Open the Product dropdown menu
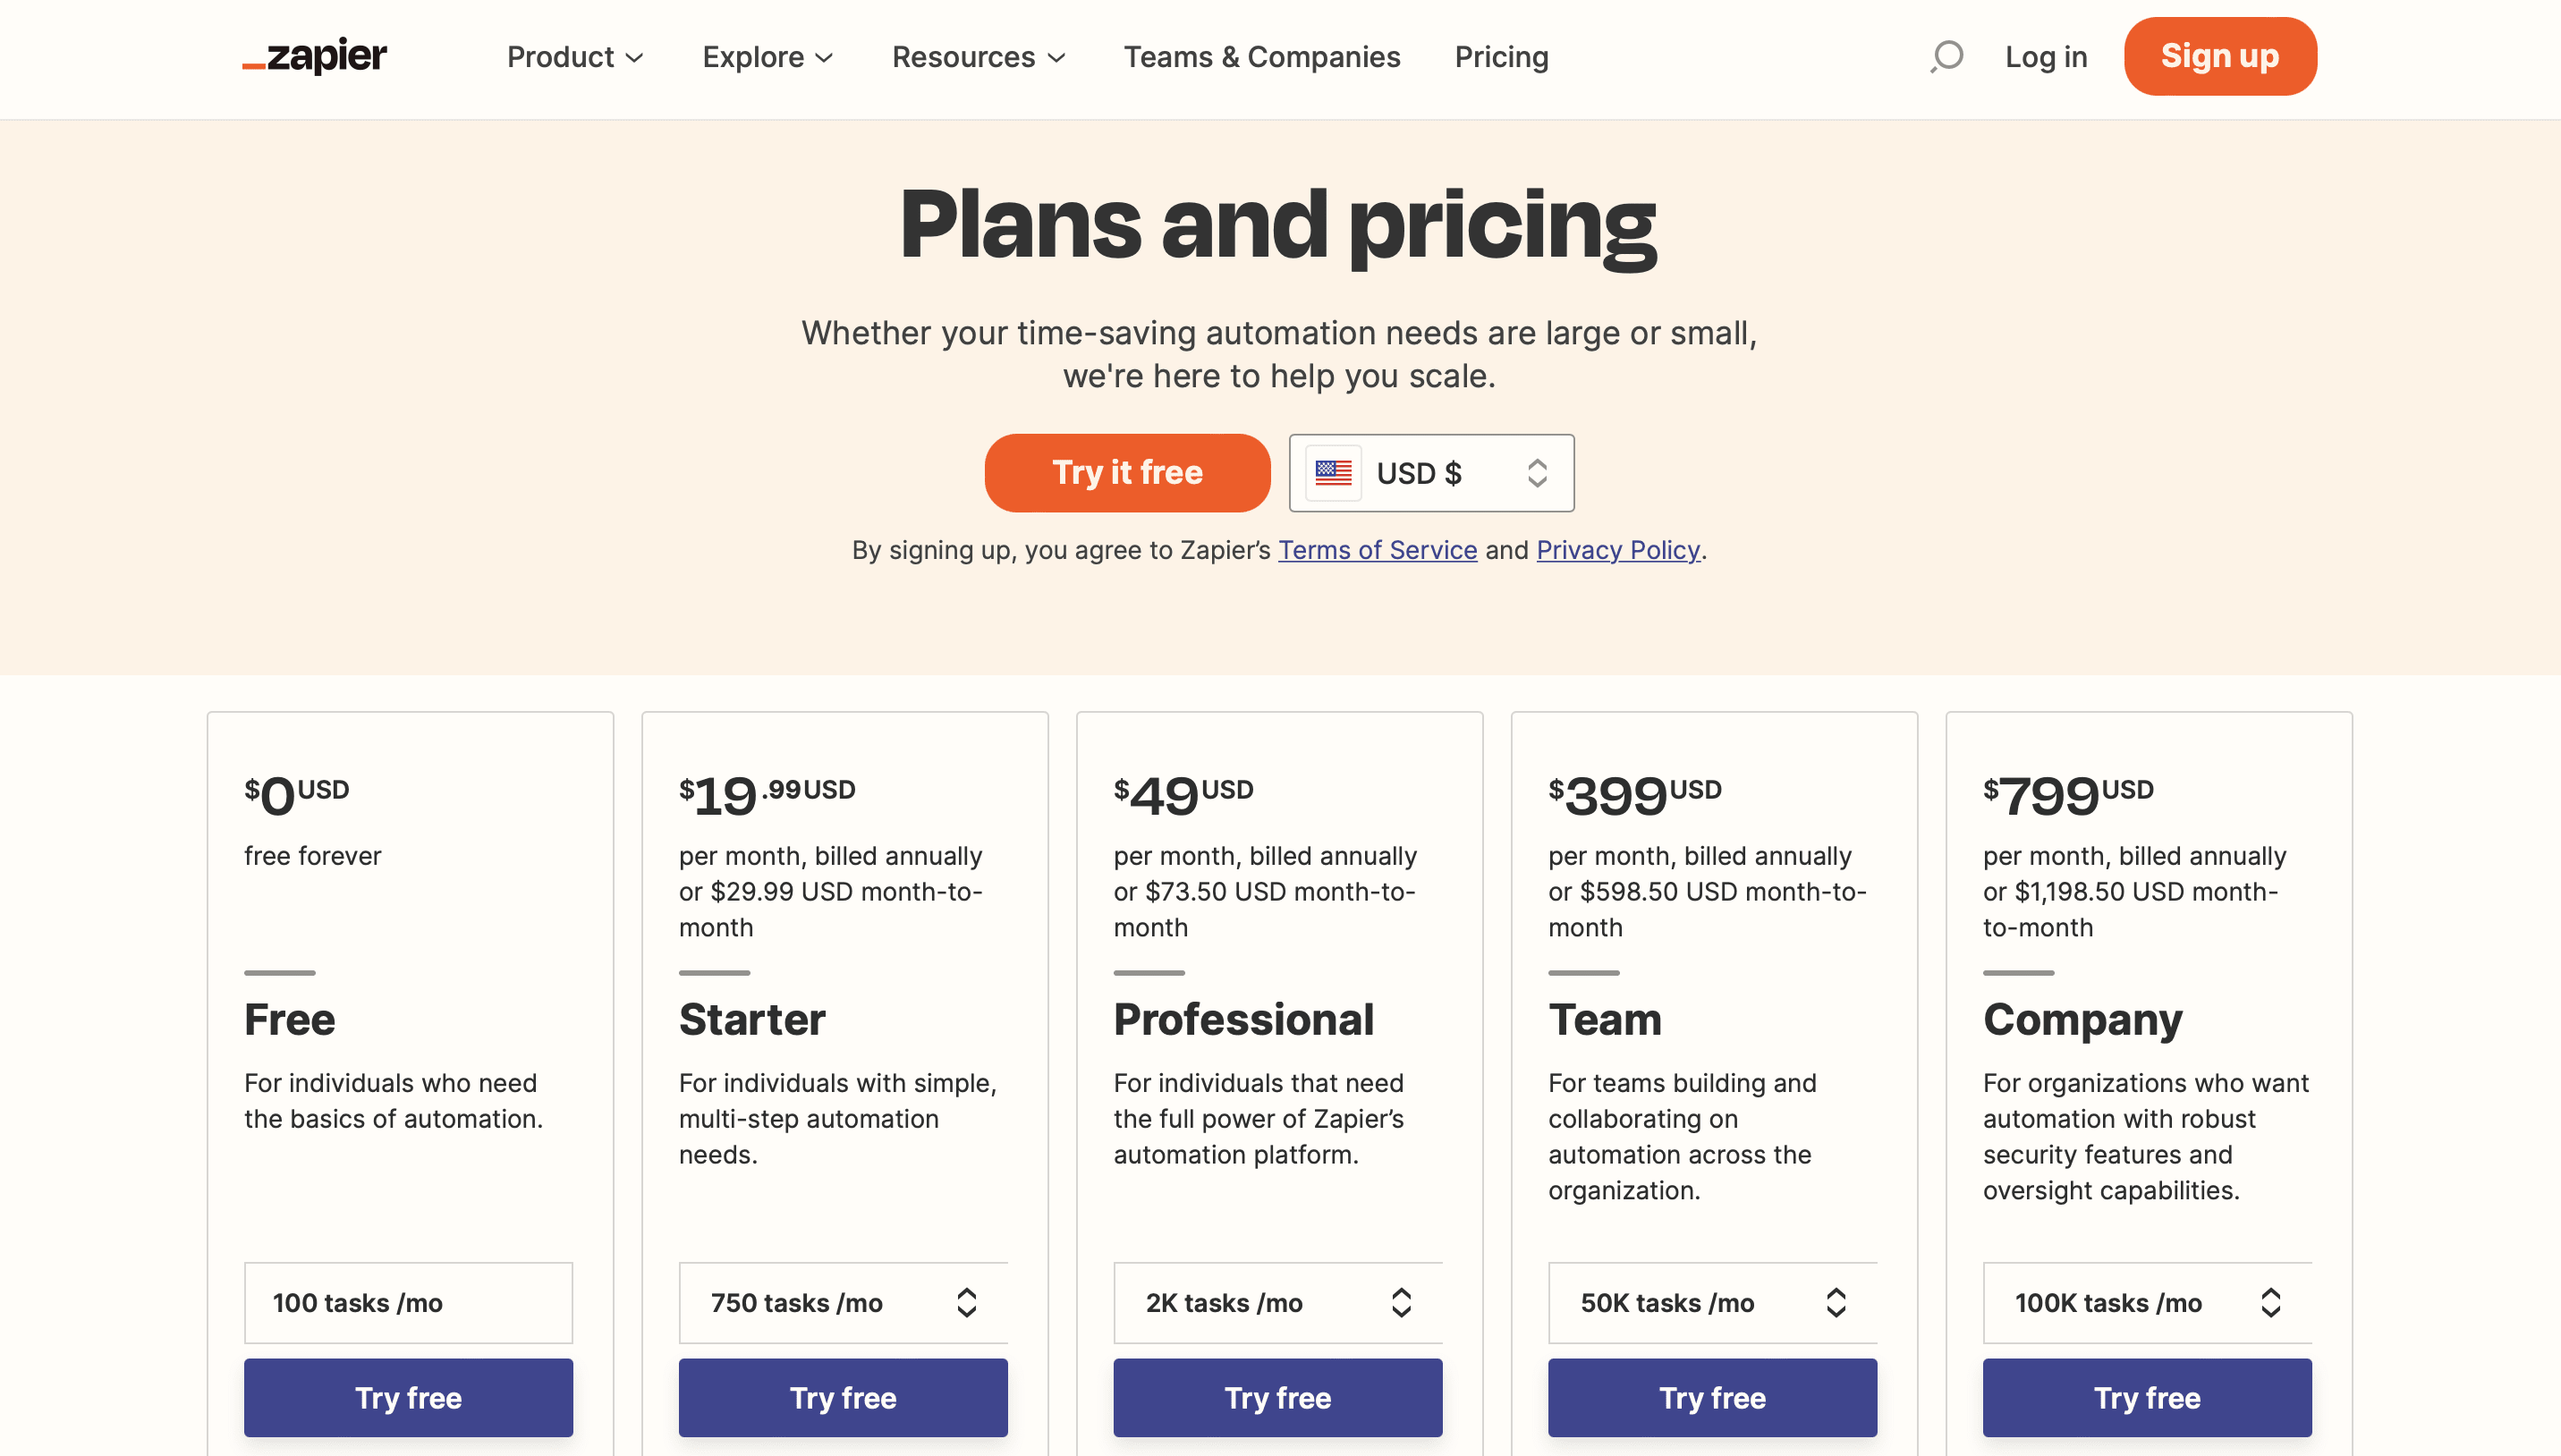Image resolution: width=2561 pixels, height=1456 pixels. 570,56
